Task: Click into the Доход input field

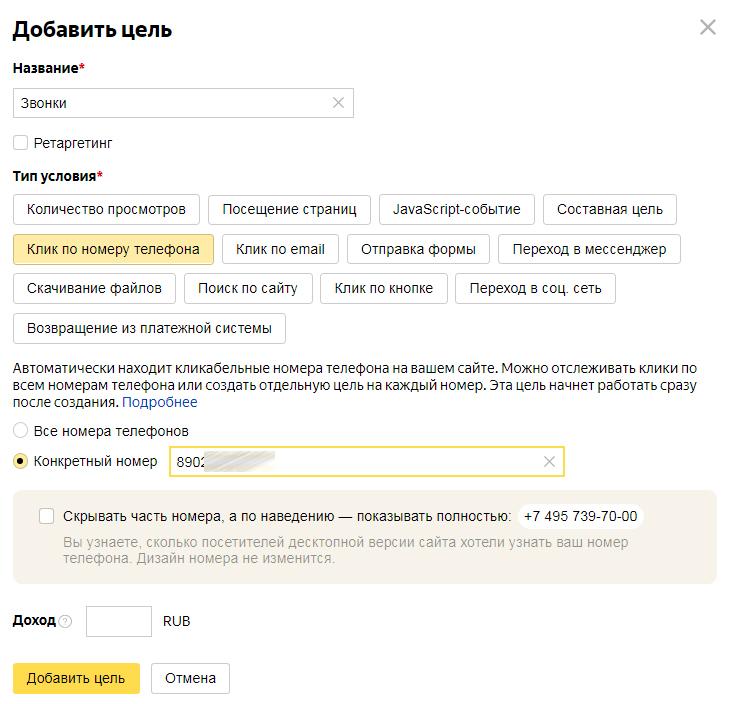Action: pos(119,621)
